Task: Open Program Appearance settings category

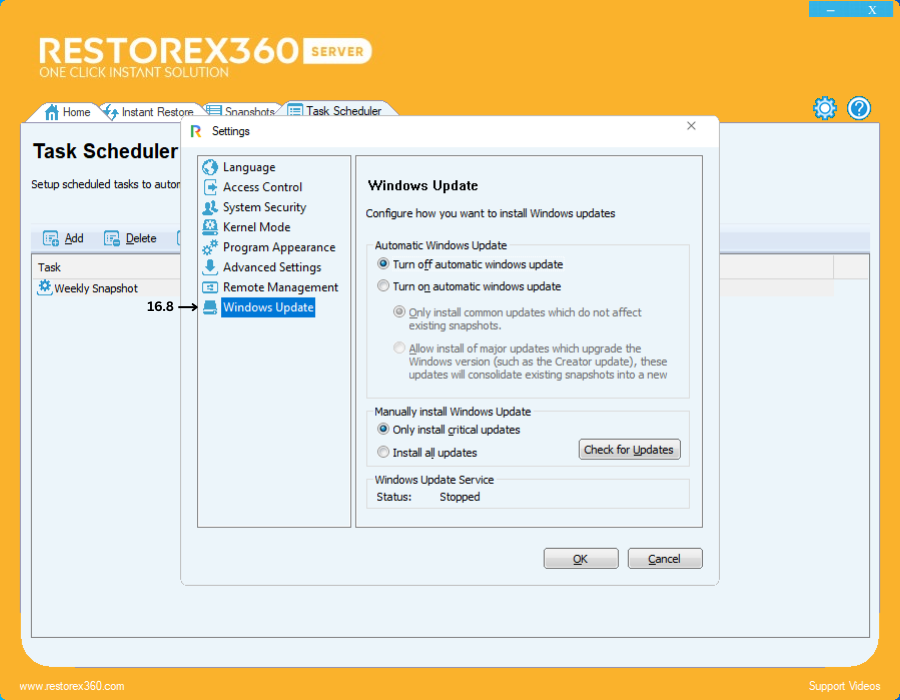Action: pyautogui.click(x=279, y=247)
